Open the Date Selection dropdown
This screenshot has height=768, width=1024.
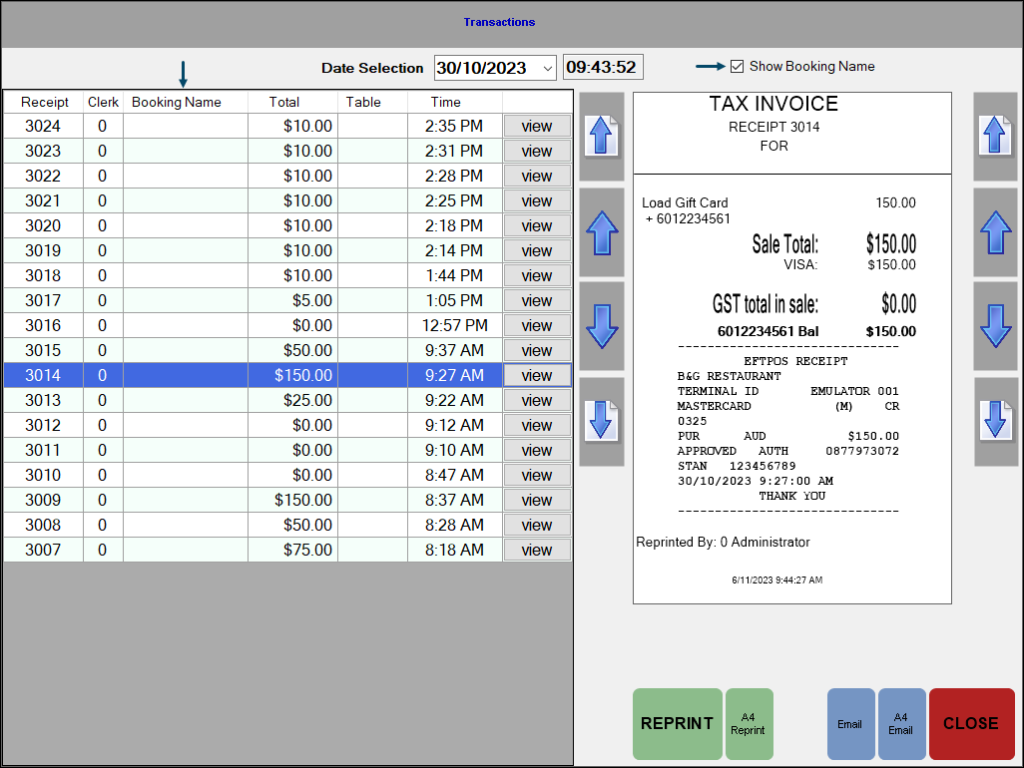click(x=547, y=67)
